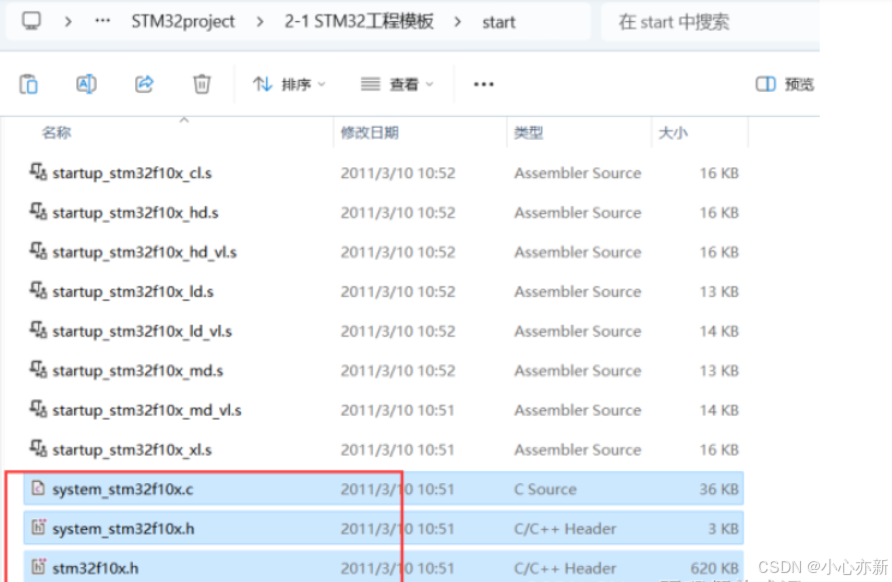Select file name startup_stm32f10x_hd_vl.s

coord(144,252)
